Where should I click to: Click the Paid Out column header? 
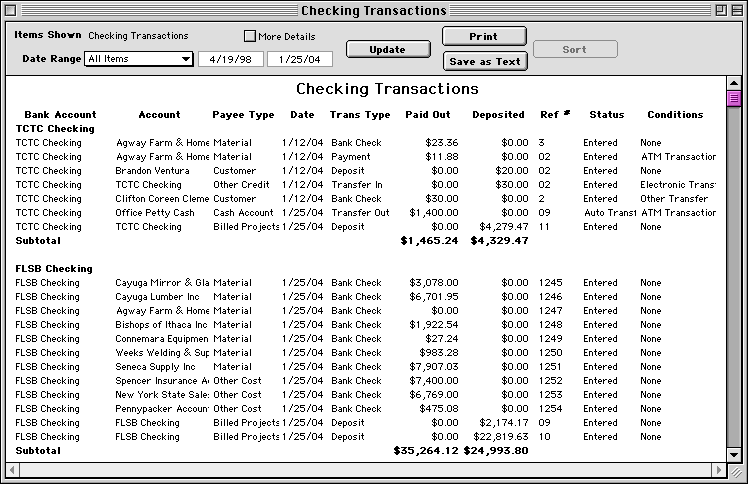point(427,115)
